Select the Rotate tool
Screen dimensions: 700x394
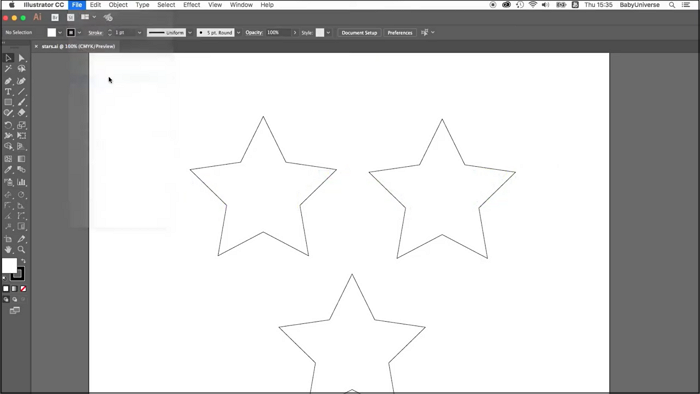click(x=8, y=125)
